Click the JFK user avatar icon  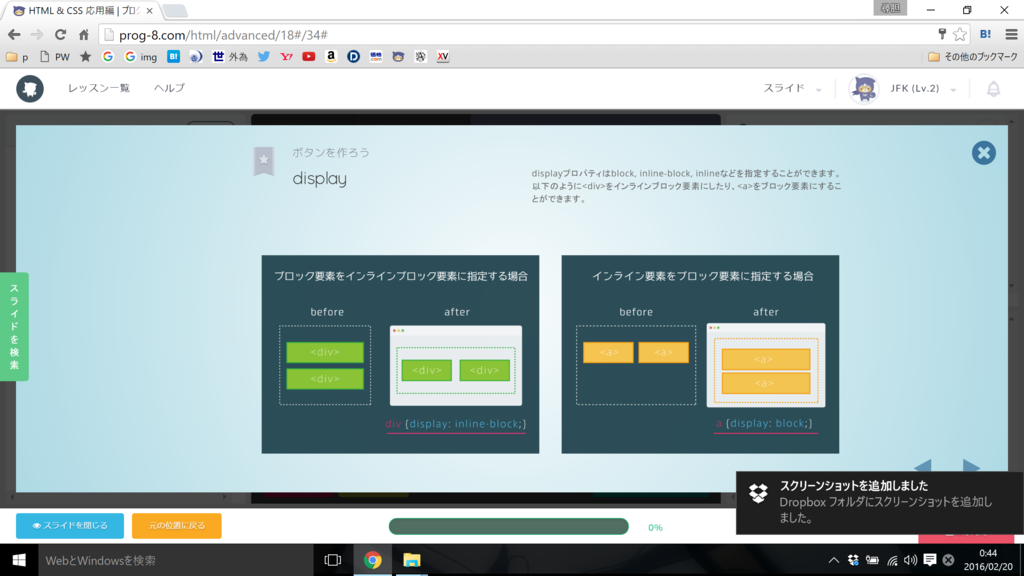pyautogui.click(x=864, y=88)
